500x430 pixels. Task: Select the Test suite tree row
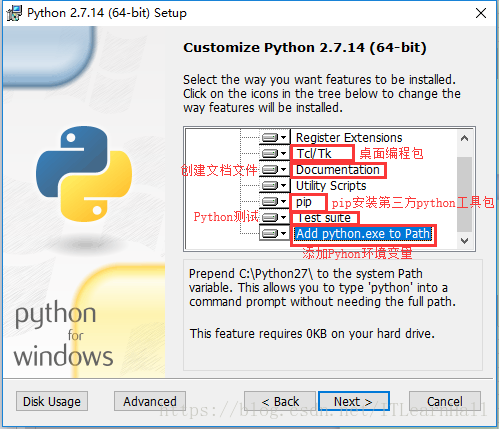pyautogui.click(x=323, y=218)
